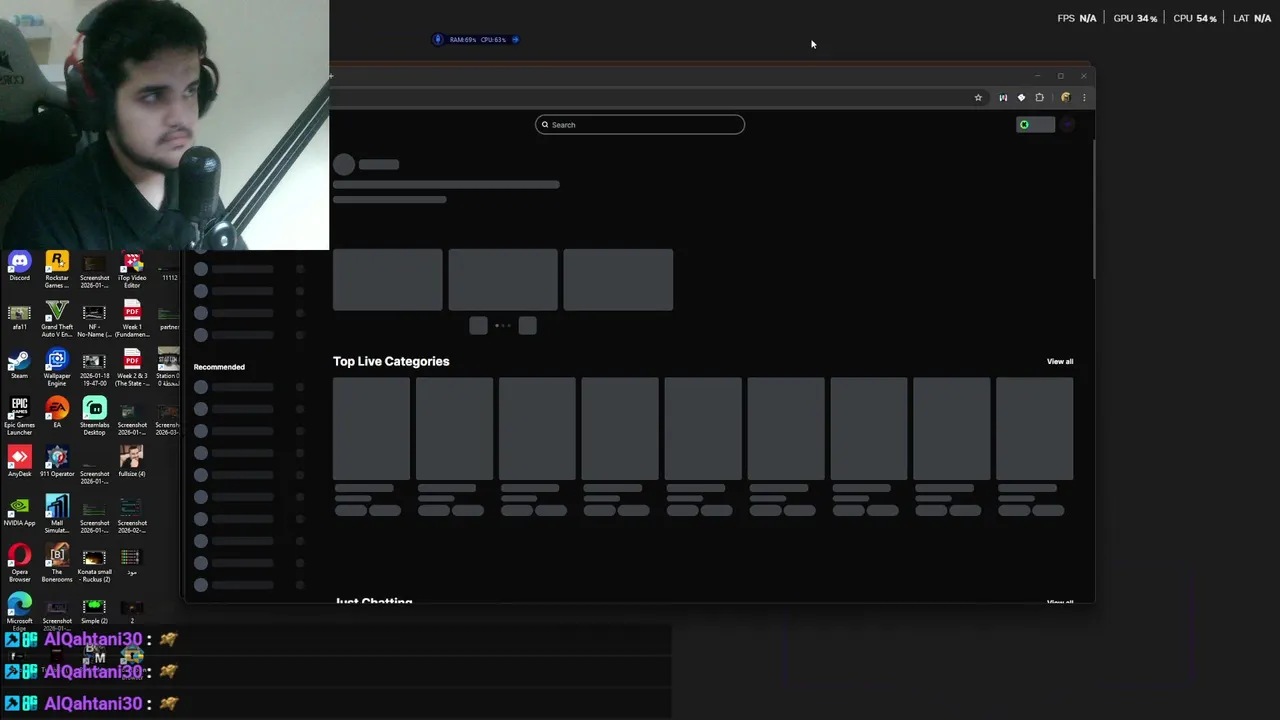Open iTop Video Editor shortcut
The width and height of the screenshot is (1280, 720).
[x=132, y=269]
